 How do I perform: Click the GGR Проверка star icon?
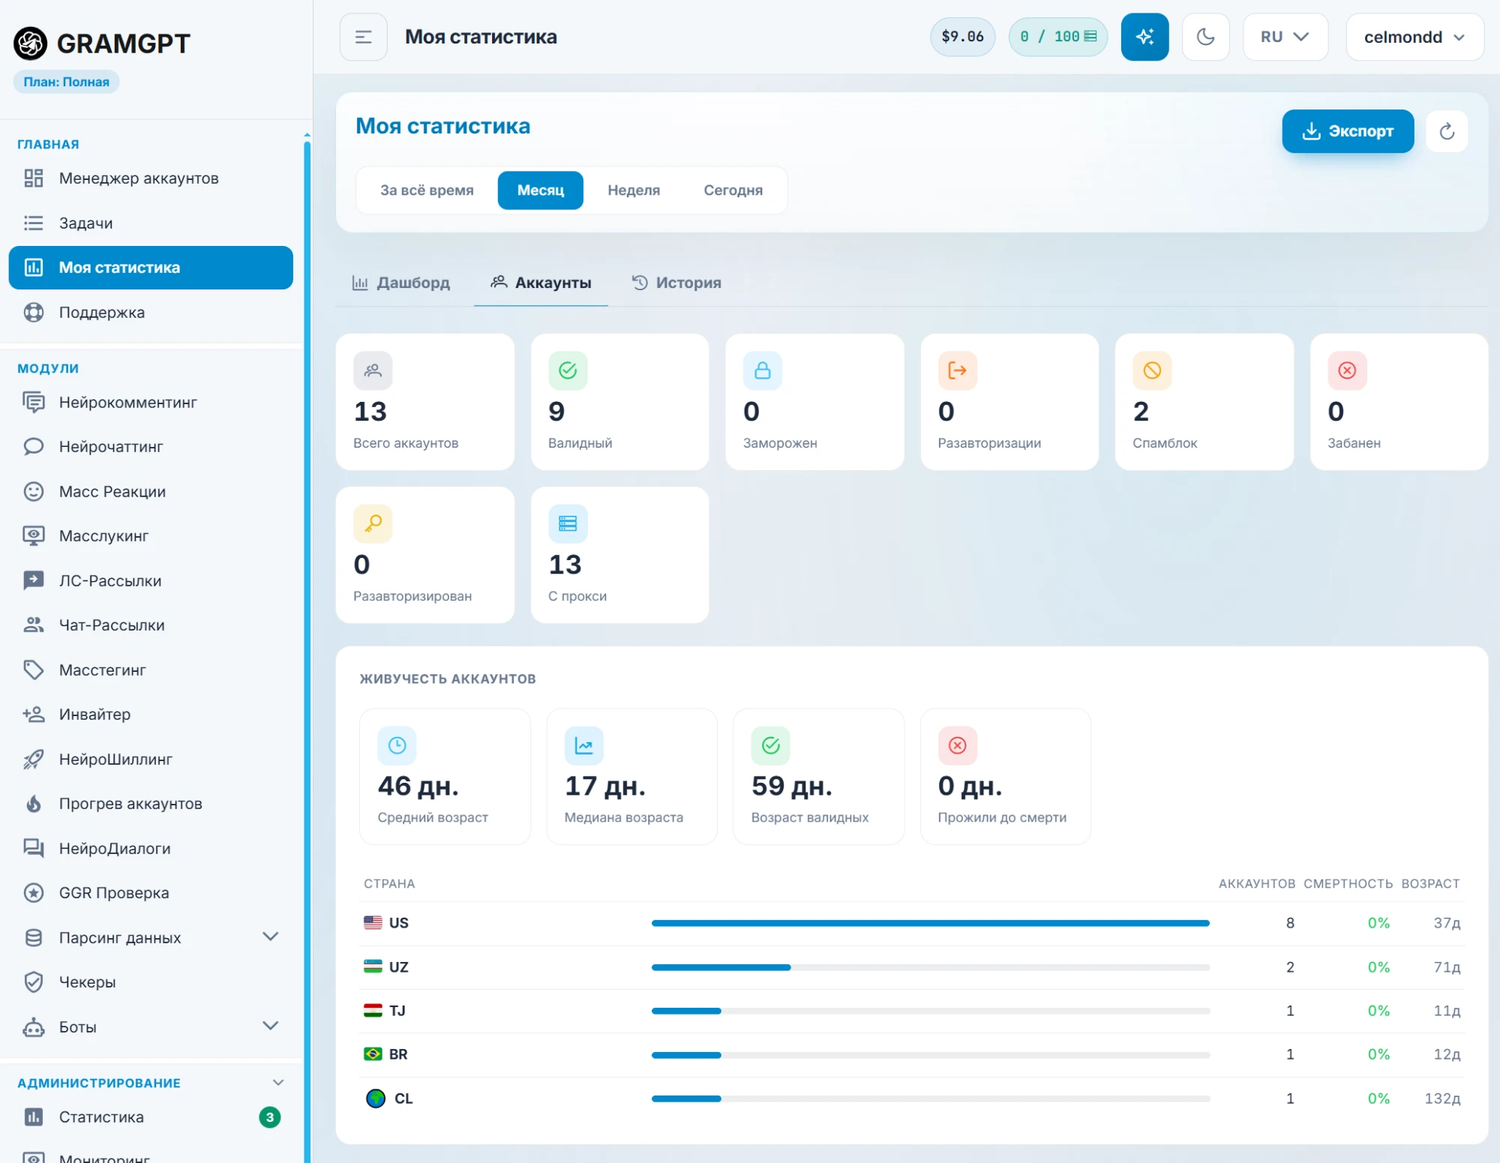(34, 893)
